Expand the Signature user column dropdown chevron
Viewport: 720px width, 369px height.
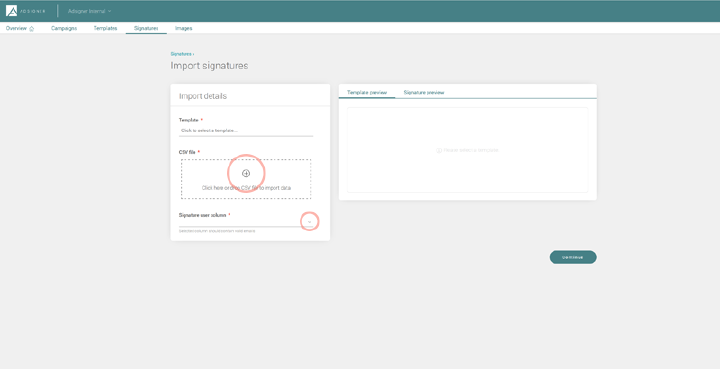[x=309, y=222]
